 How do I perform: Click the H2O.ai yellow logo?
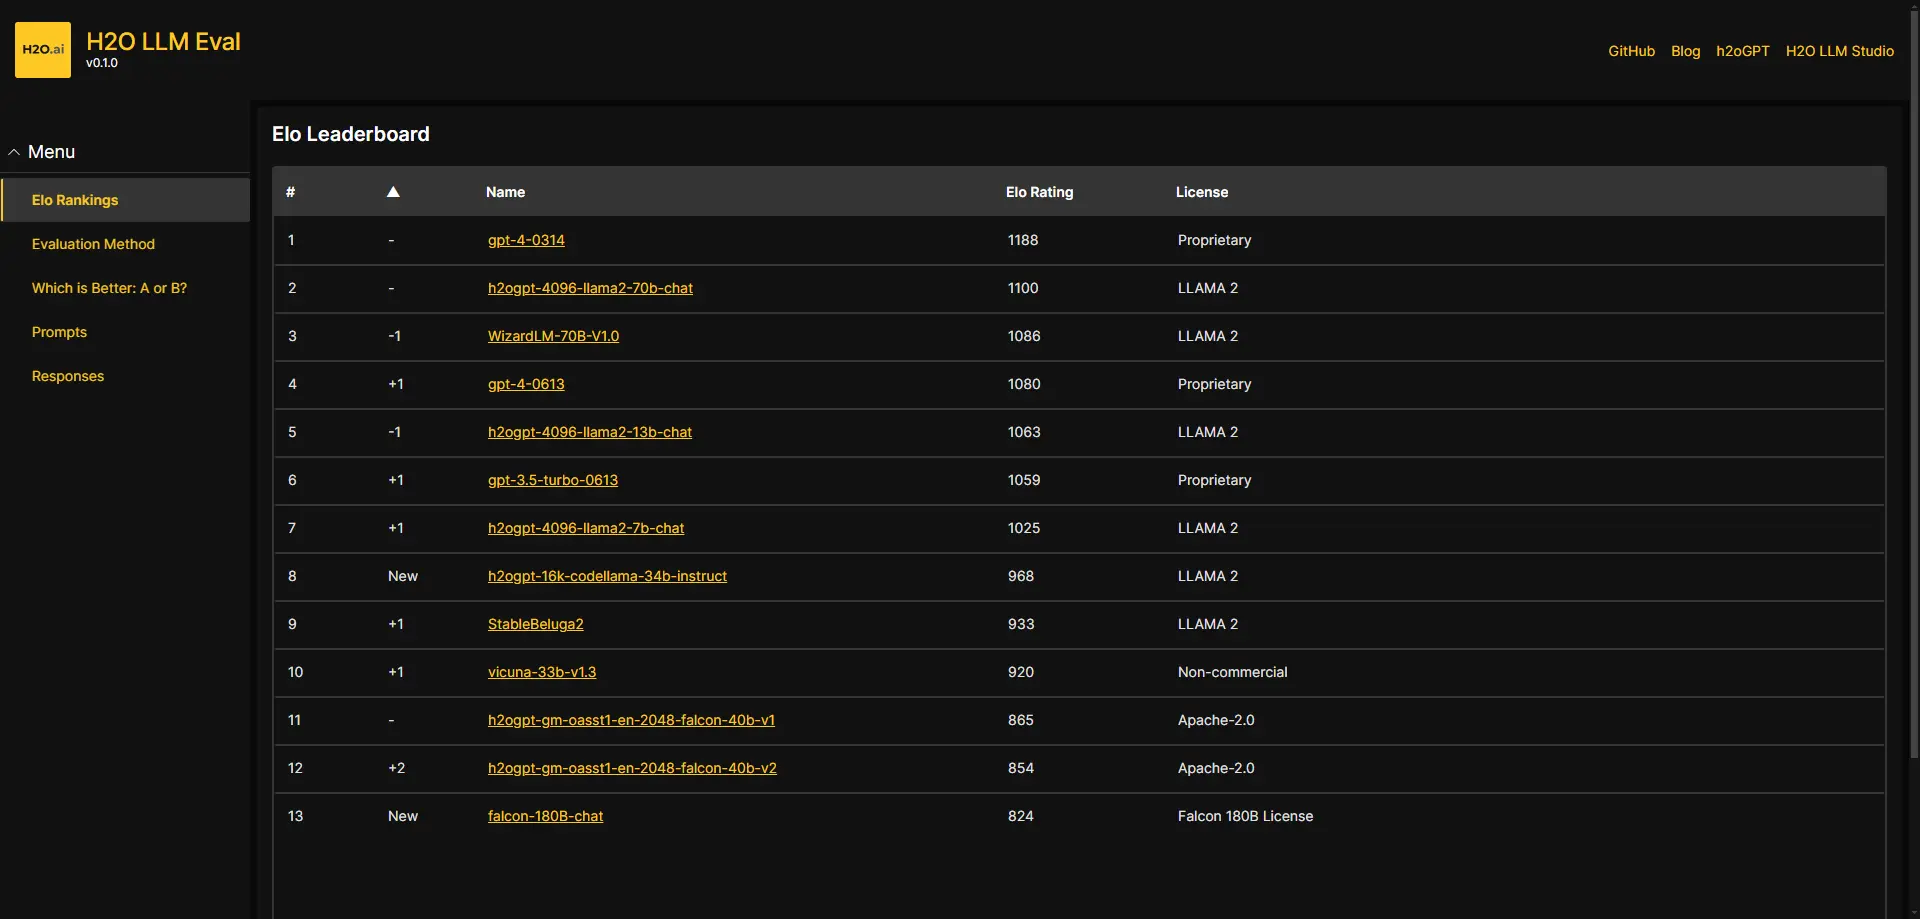click(43, 50)
